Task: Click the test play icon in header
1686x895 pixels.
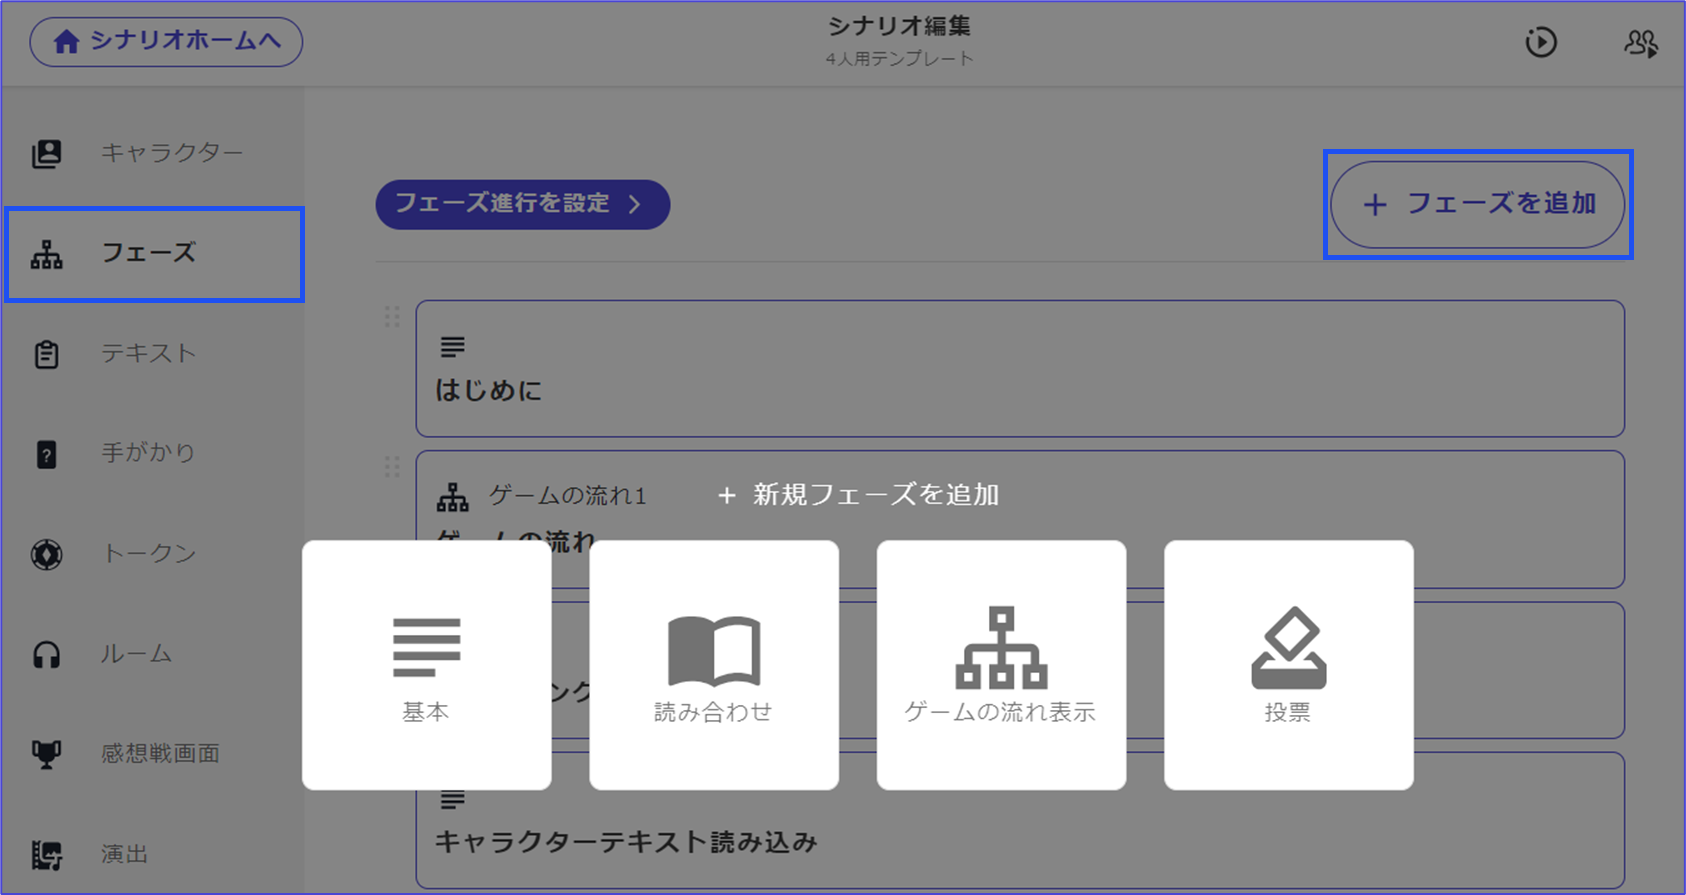Action: point(1540,42)
